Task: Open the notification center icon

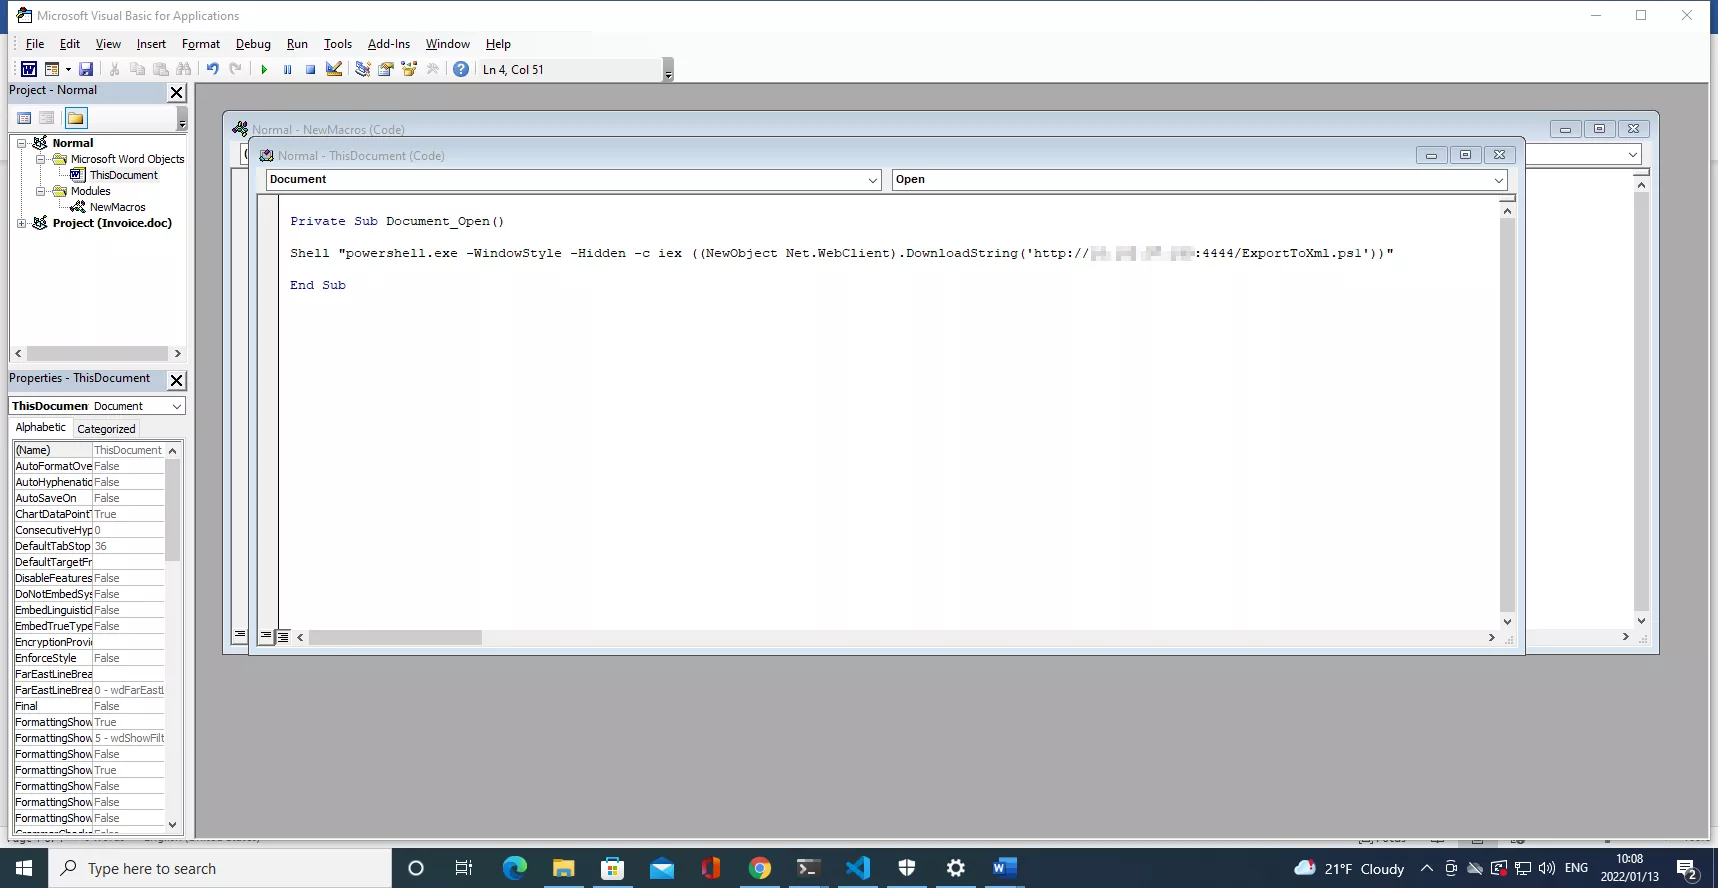Action: click(x=1687, y=868)
